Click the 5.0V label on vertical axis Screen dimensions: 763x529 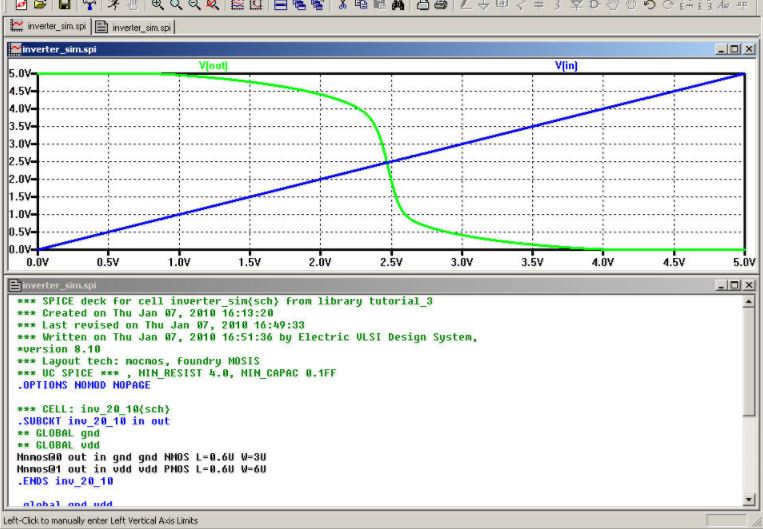click(20, 74)
